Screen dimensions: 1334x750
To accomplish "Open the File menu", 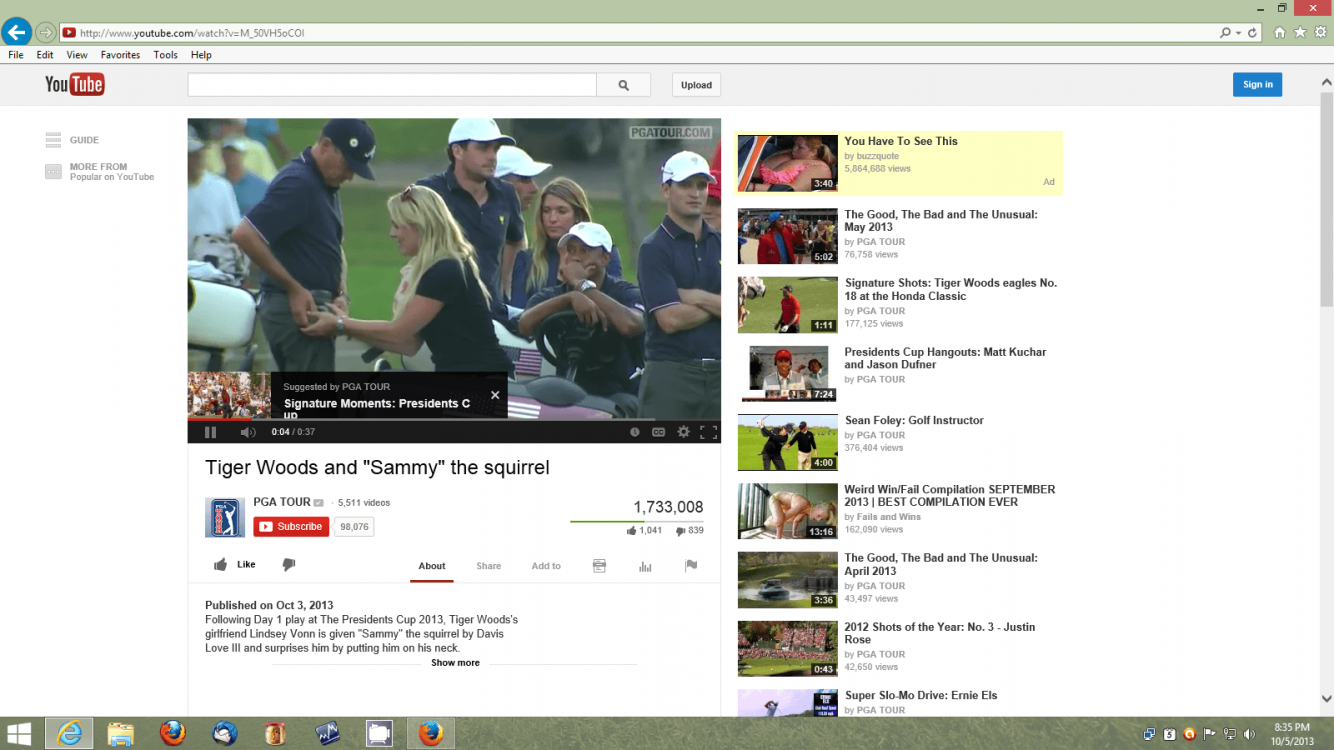I will tap(16, 55).
